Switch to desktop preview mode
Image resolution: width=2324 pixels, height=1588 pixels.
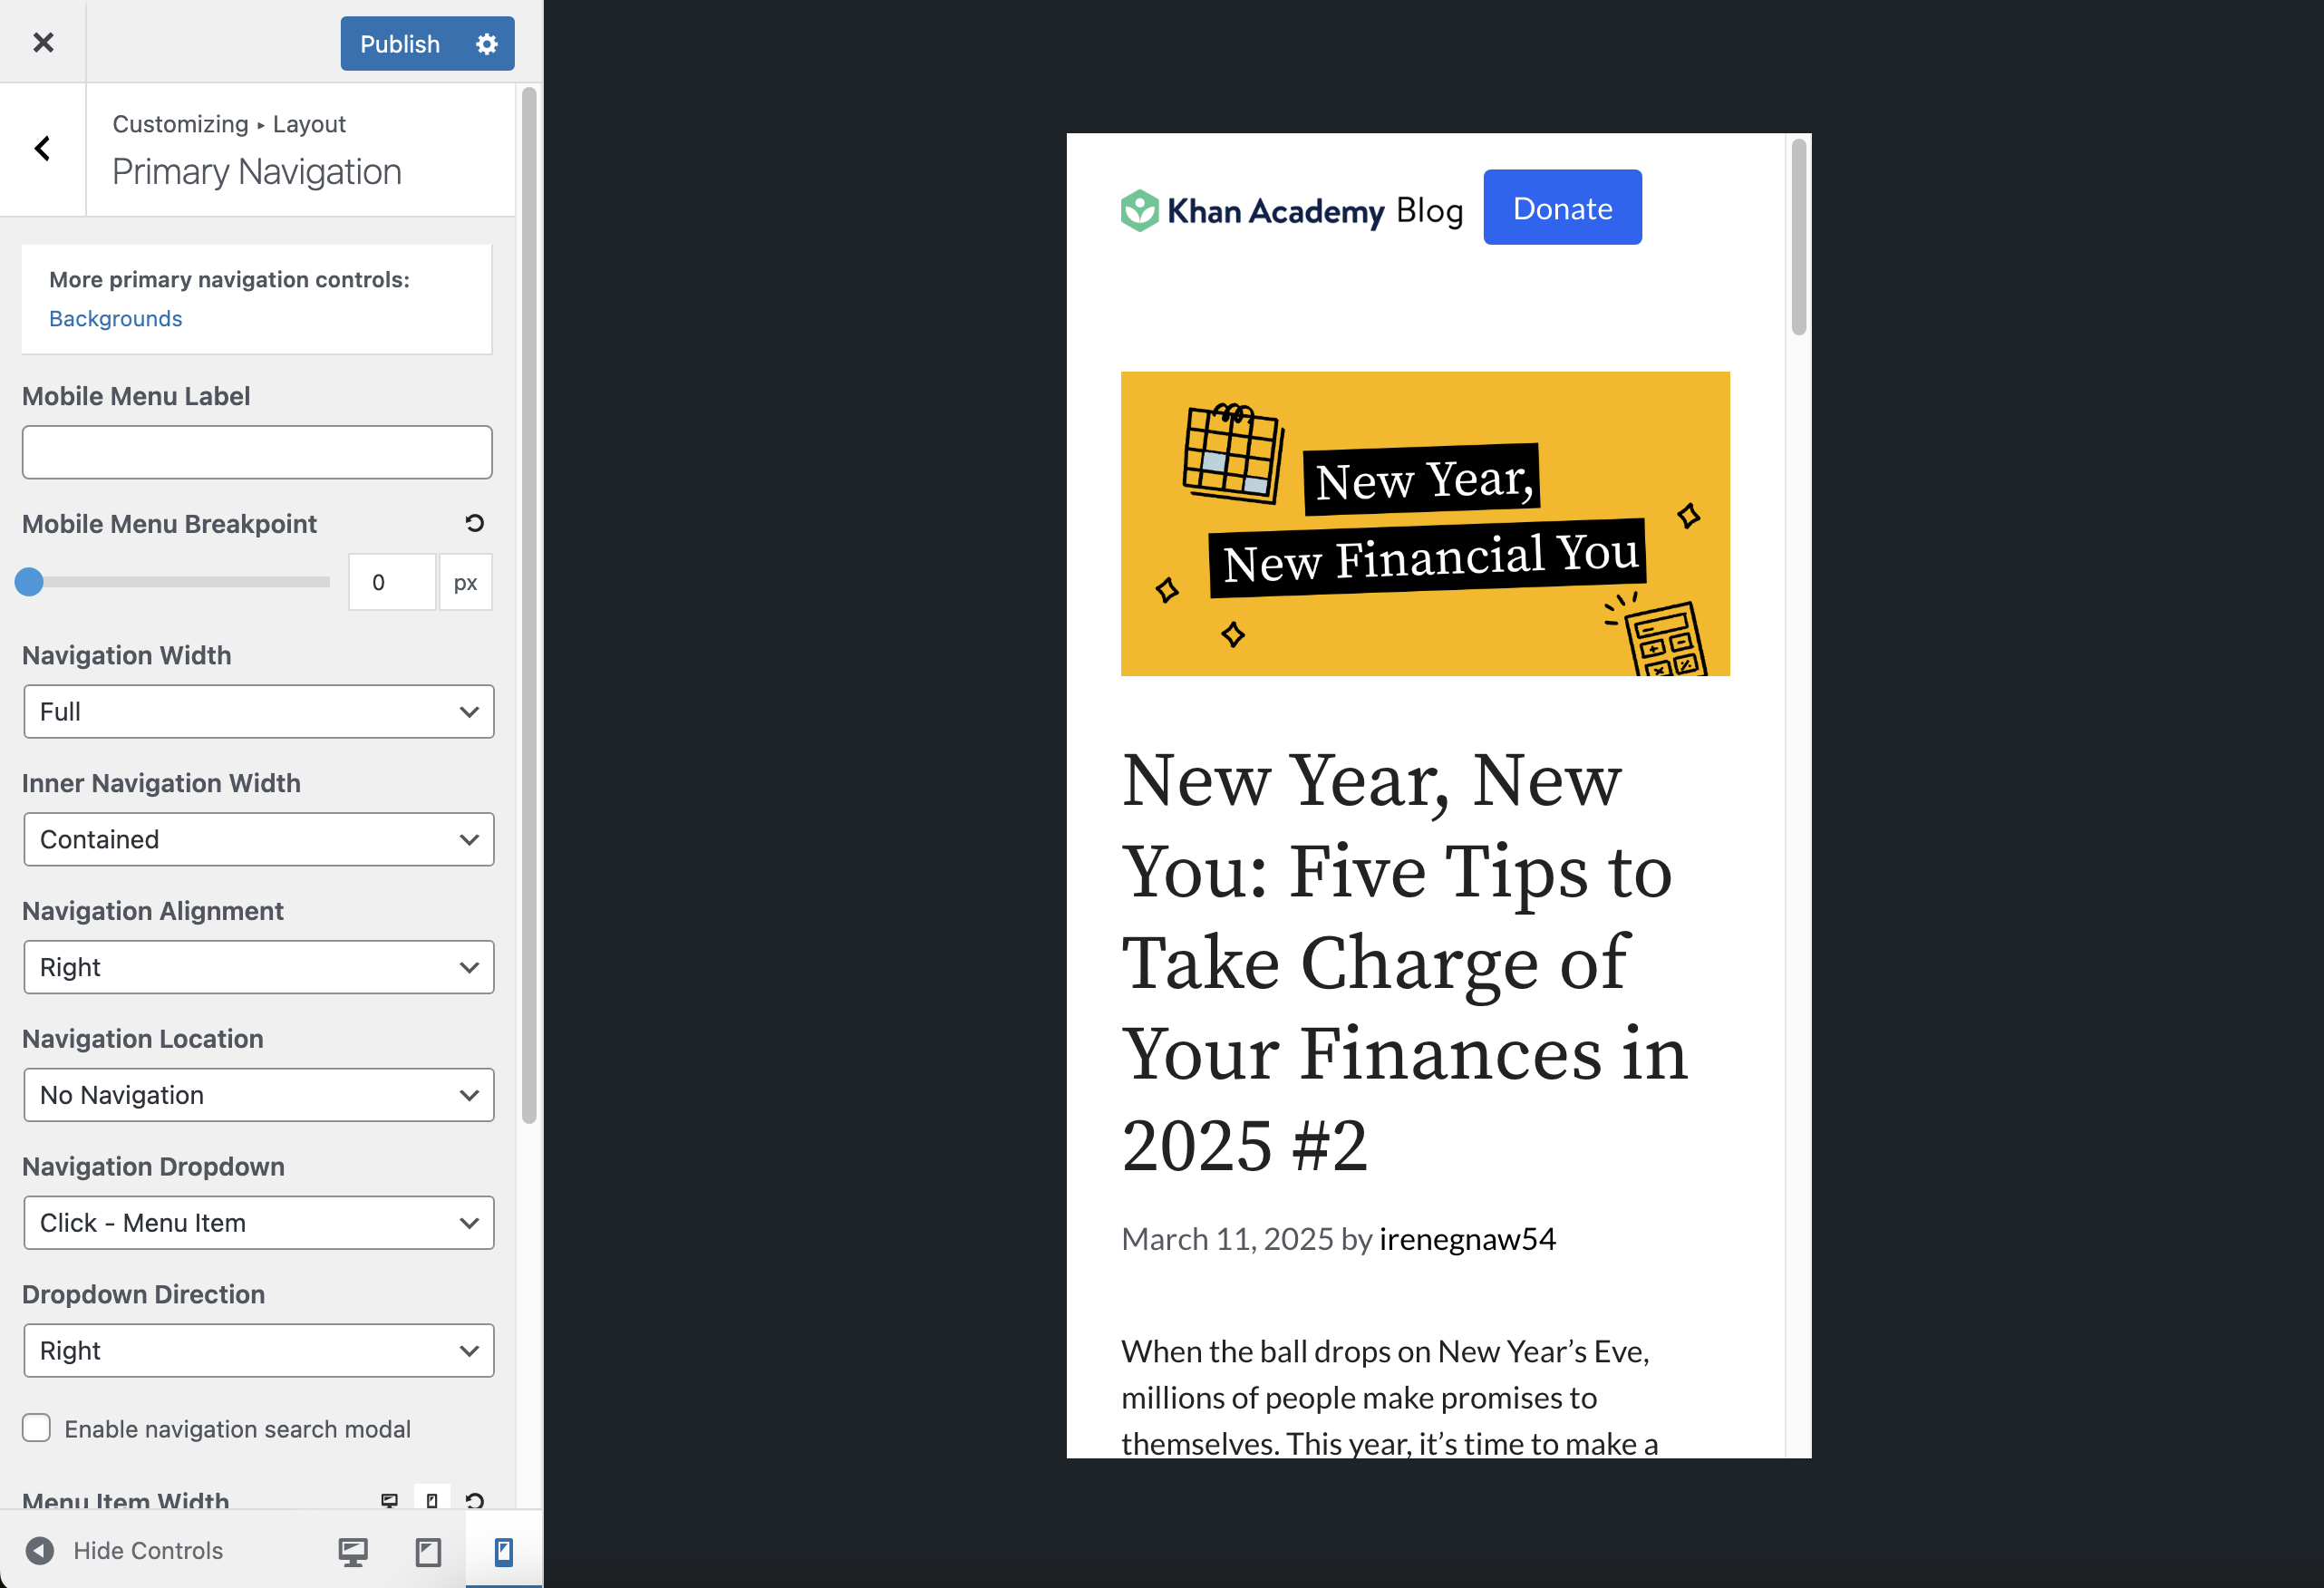pos(352,1551)
